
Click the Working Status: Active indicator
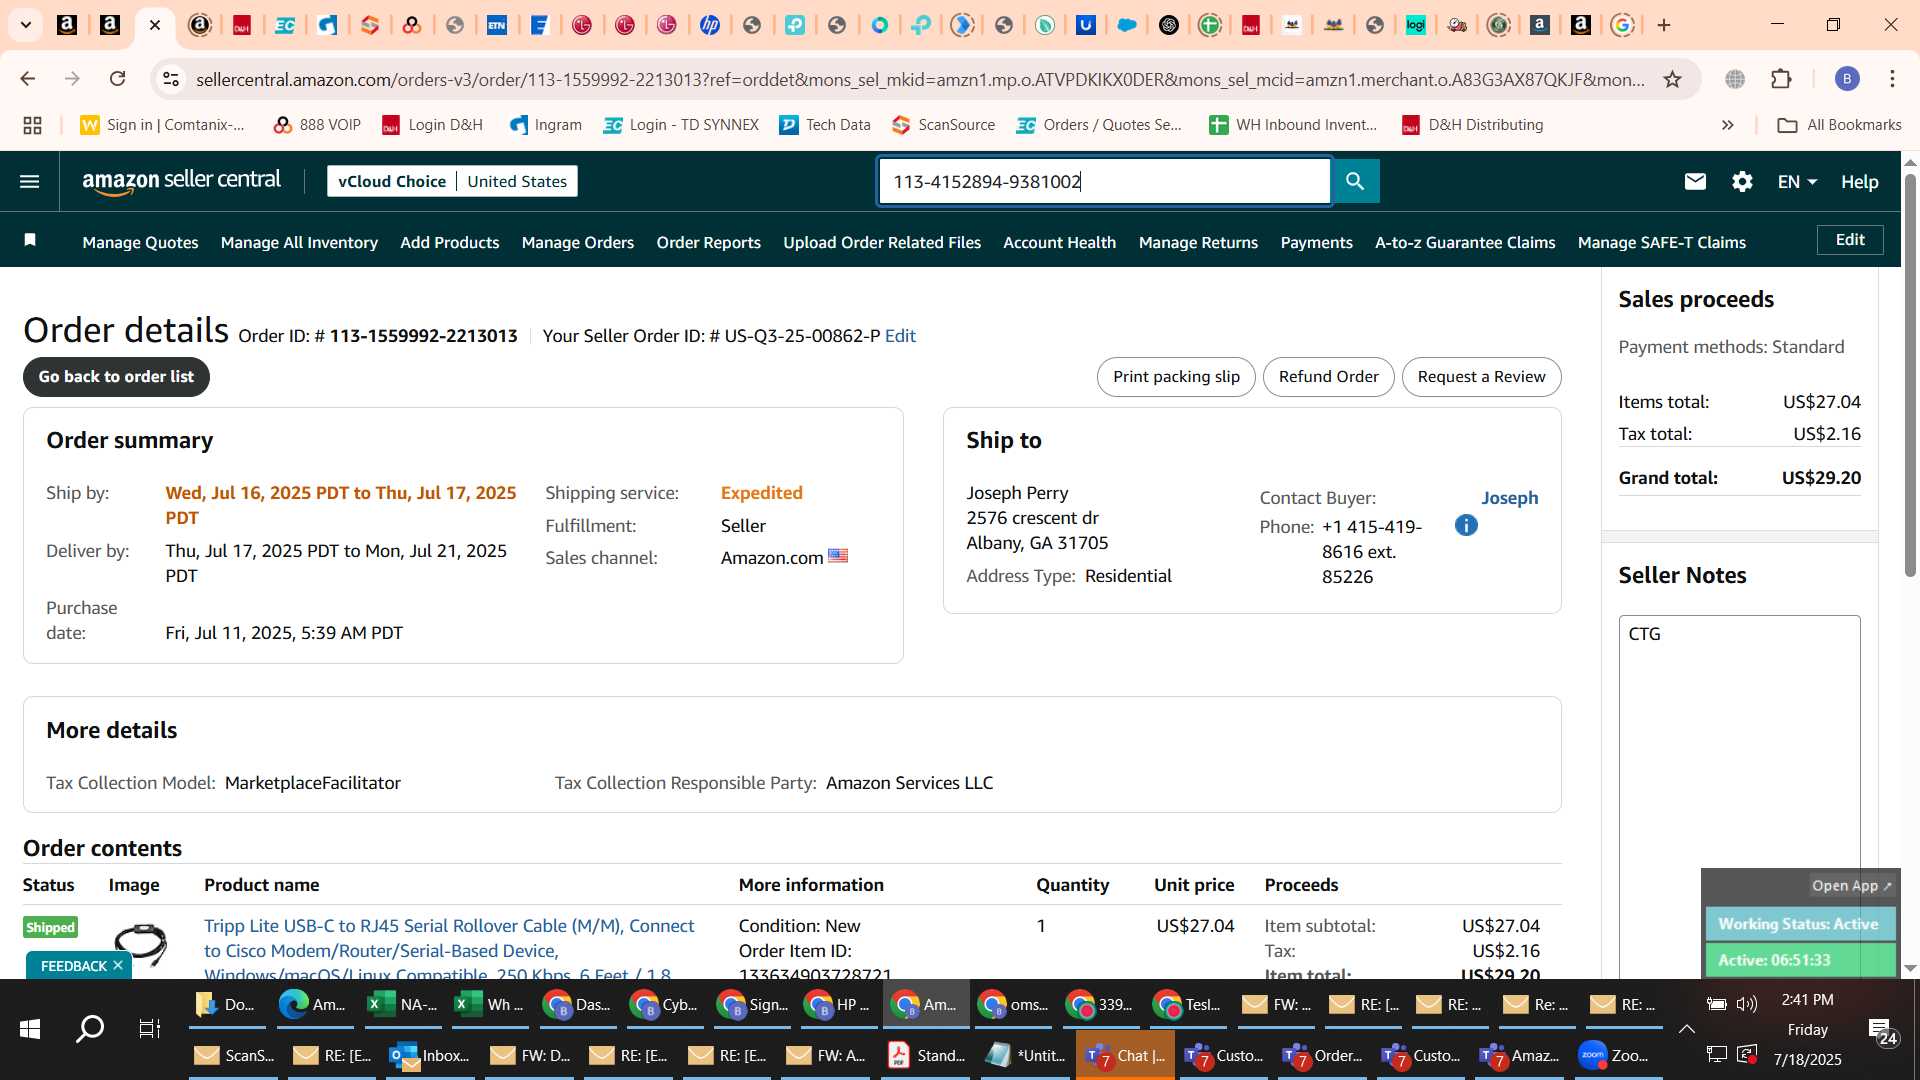[1798, 924]
